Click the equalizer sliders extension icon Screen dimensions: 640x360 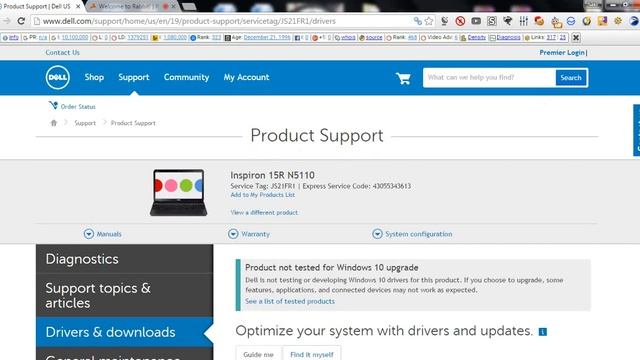click(524, 21)
